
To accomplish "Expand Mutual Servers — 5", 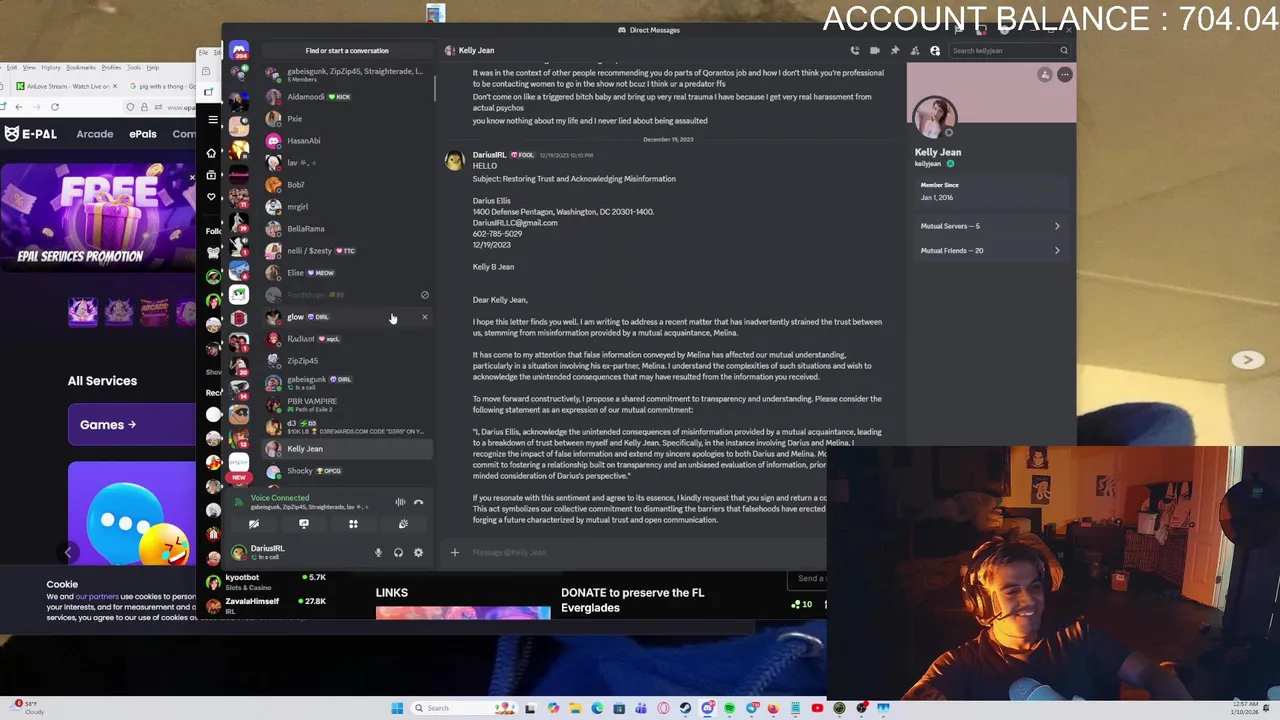I will coord(991,226).
